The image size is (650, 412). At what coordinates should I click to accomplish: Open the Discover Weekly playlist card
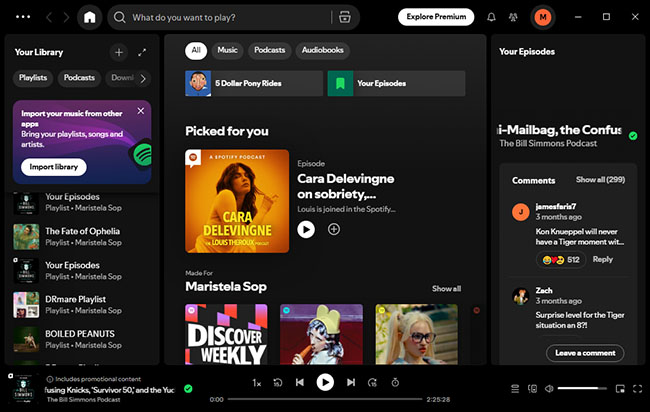[x=226, y=334]
